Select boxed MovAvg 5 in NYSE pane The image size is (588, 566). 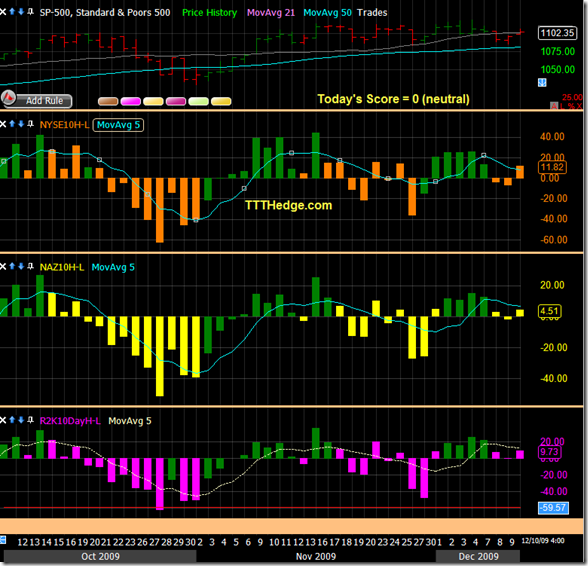[118, 125]
